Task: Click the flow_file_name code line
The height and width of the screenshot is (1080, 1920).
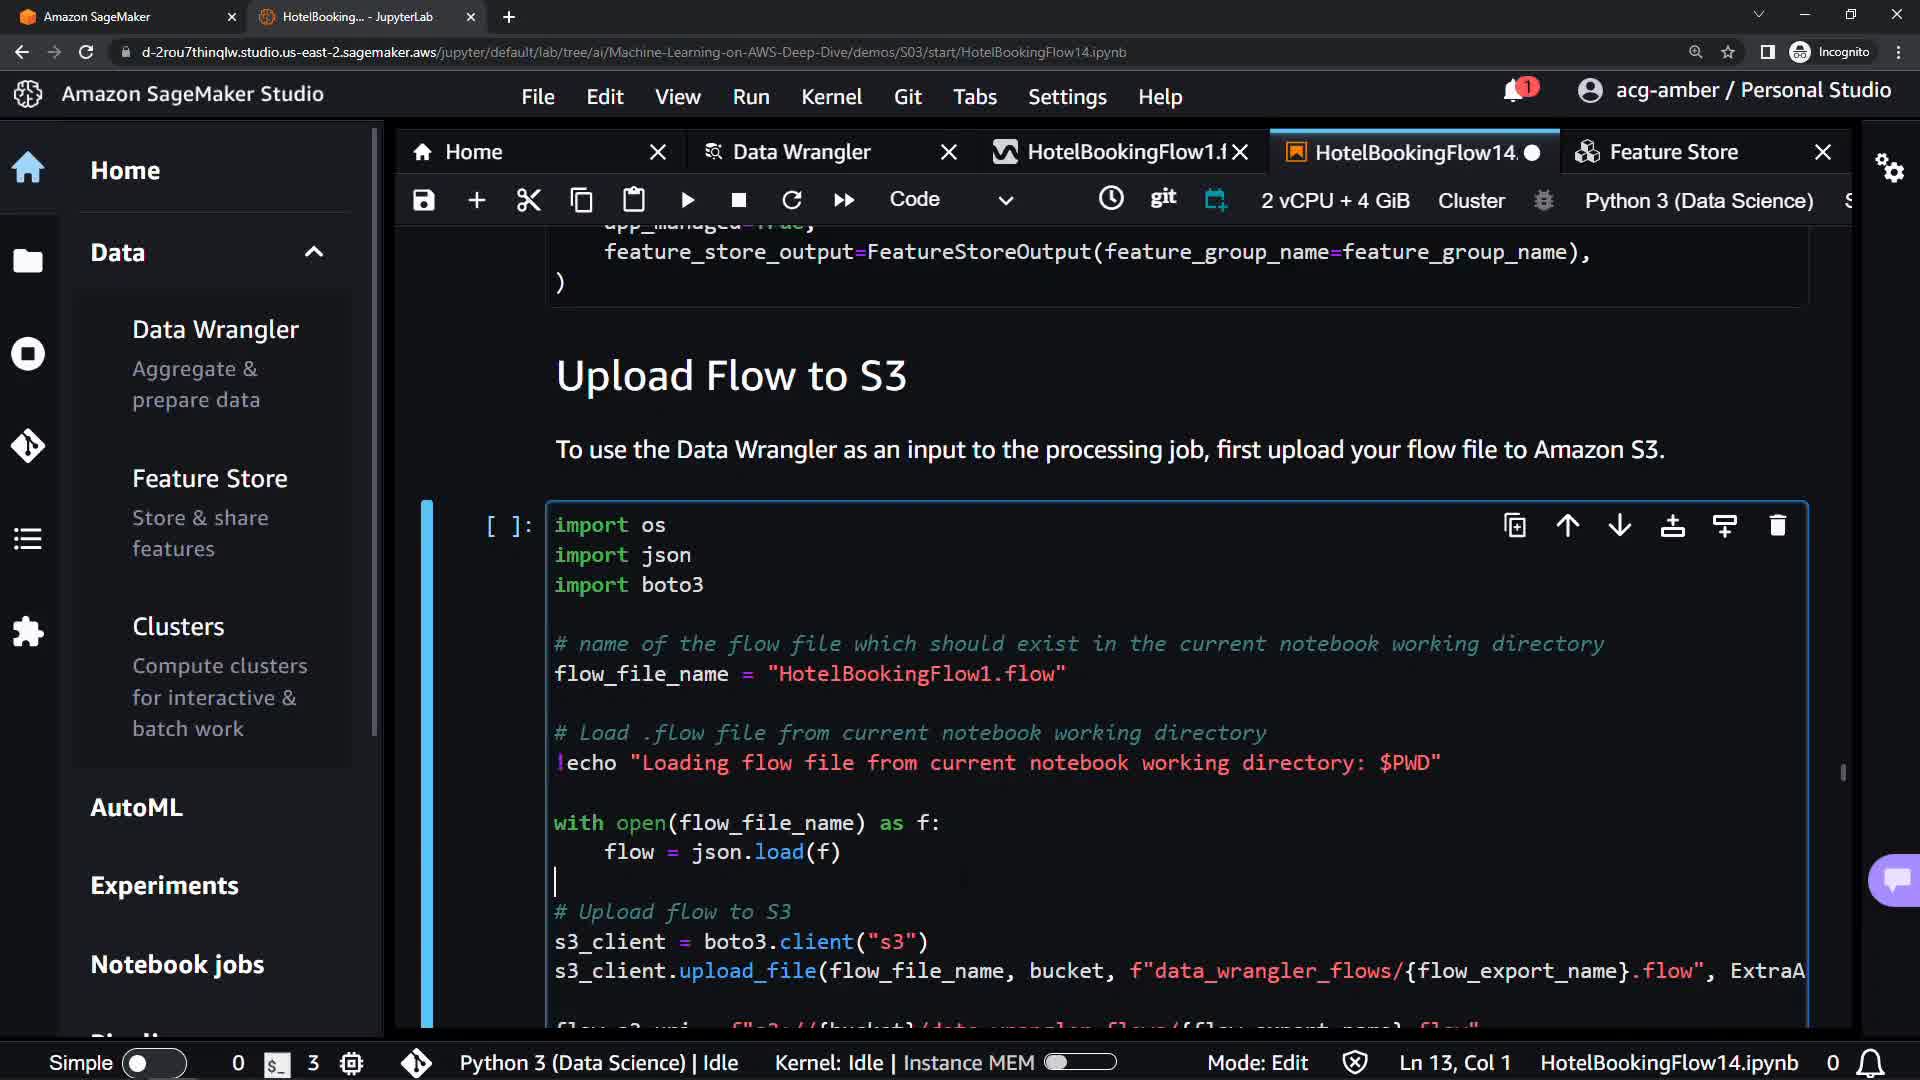Action: click(810, 674)
